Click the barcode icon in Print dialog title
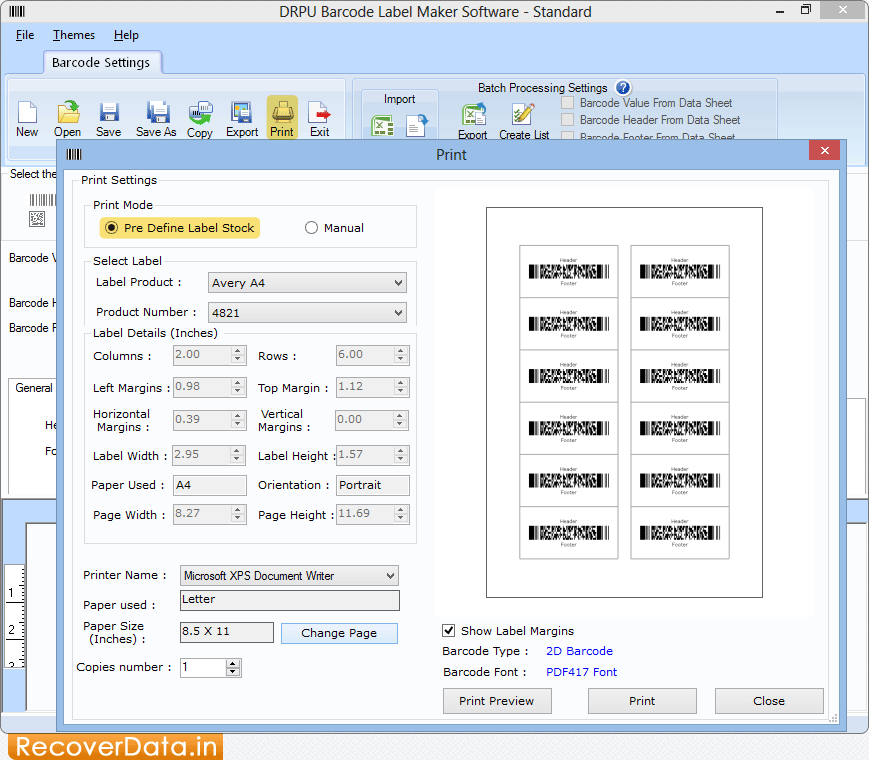 tap(74, 154)
